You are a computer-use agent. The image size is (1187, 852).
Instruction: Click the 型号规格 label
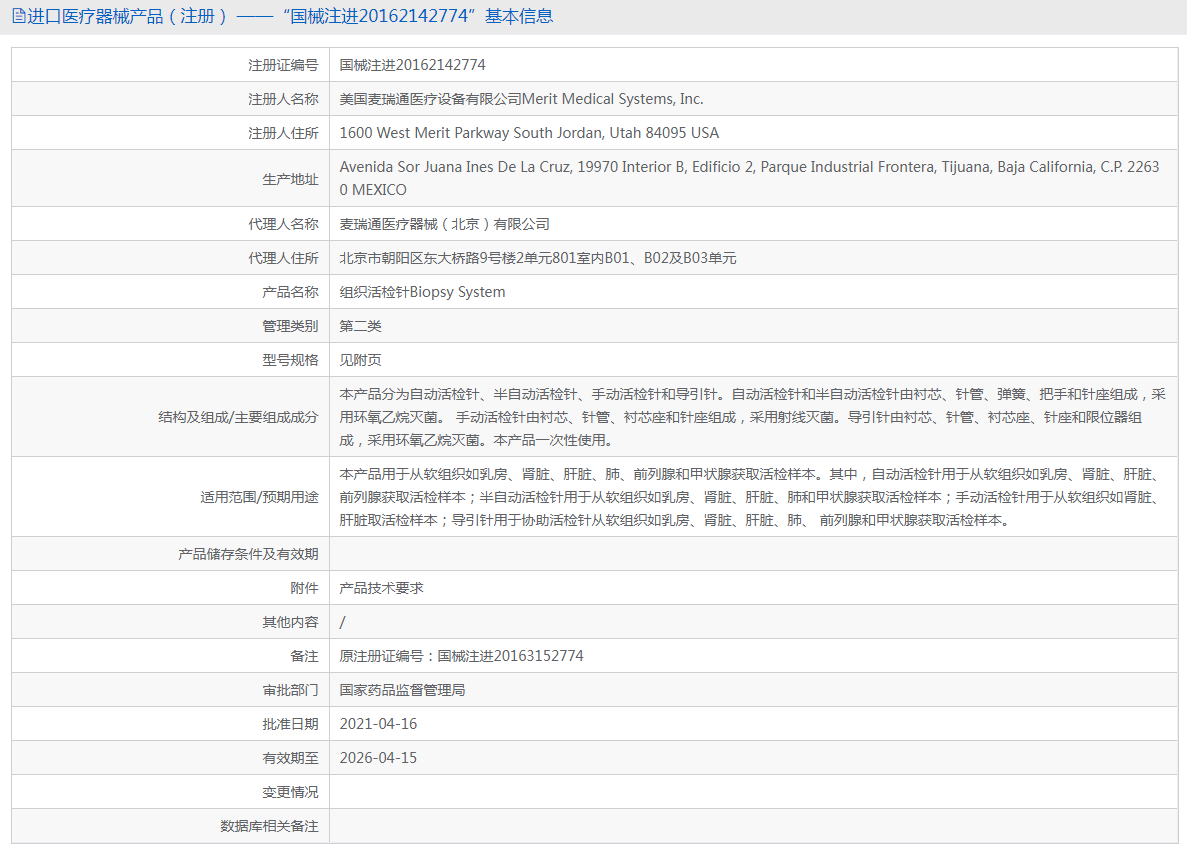coord(290,360)
